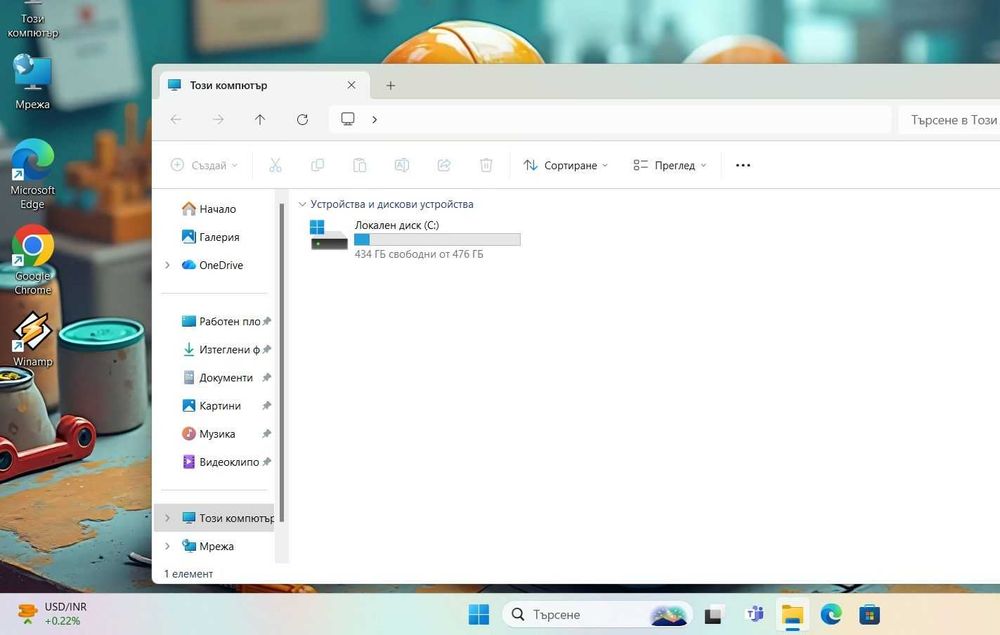
Task: Open the Windows Start menu
Action: pos(479,615)
